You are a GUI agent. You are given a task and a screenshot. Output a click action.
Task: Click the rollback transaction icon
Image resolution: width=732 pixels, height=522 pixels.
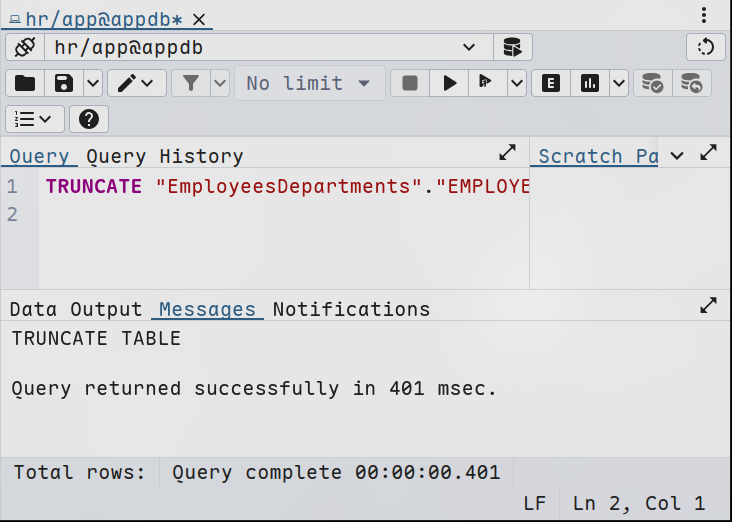691,83
